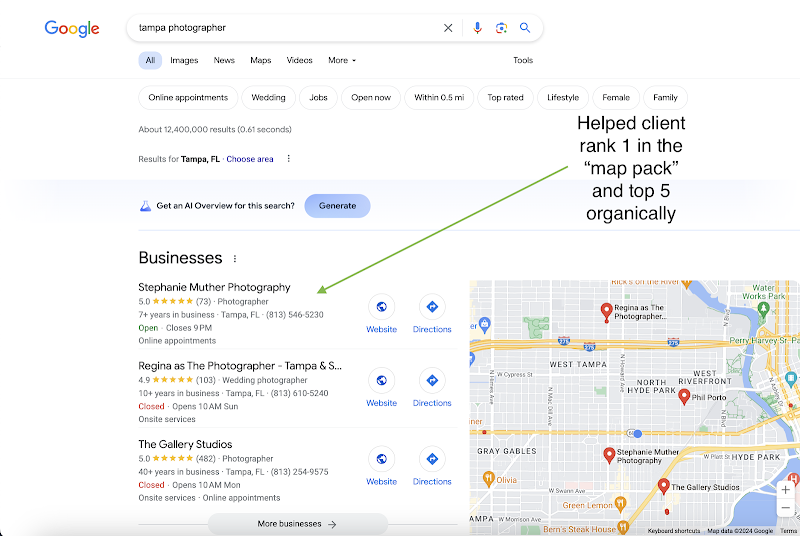Click the Choose area link
The height and width of the screenshot is (536, 800).
point(250,159)
